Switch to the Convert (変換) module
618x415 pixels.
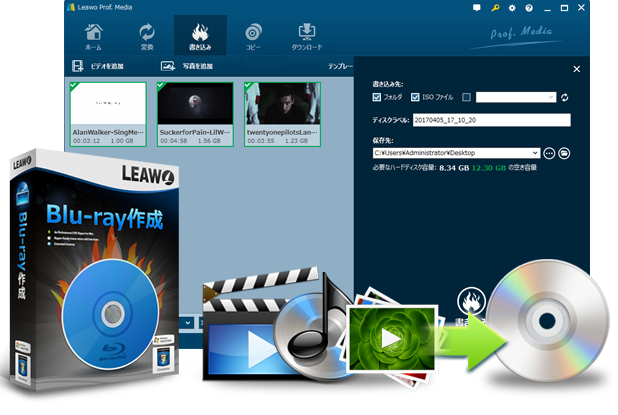point(147,37)
